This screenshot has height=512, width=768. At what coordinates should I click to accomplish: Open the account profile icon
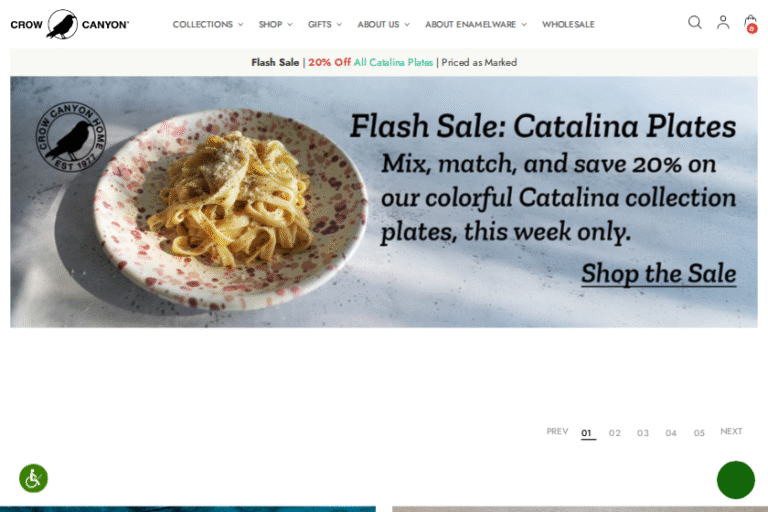pyautogui.click(x=723, y=23)
